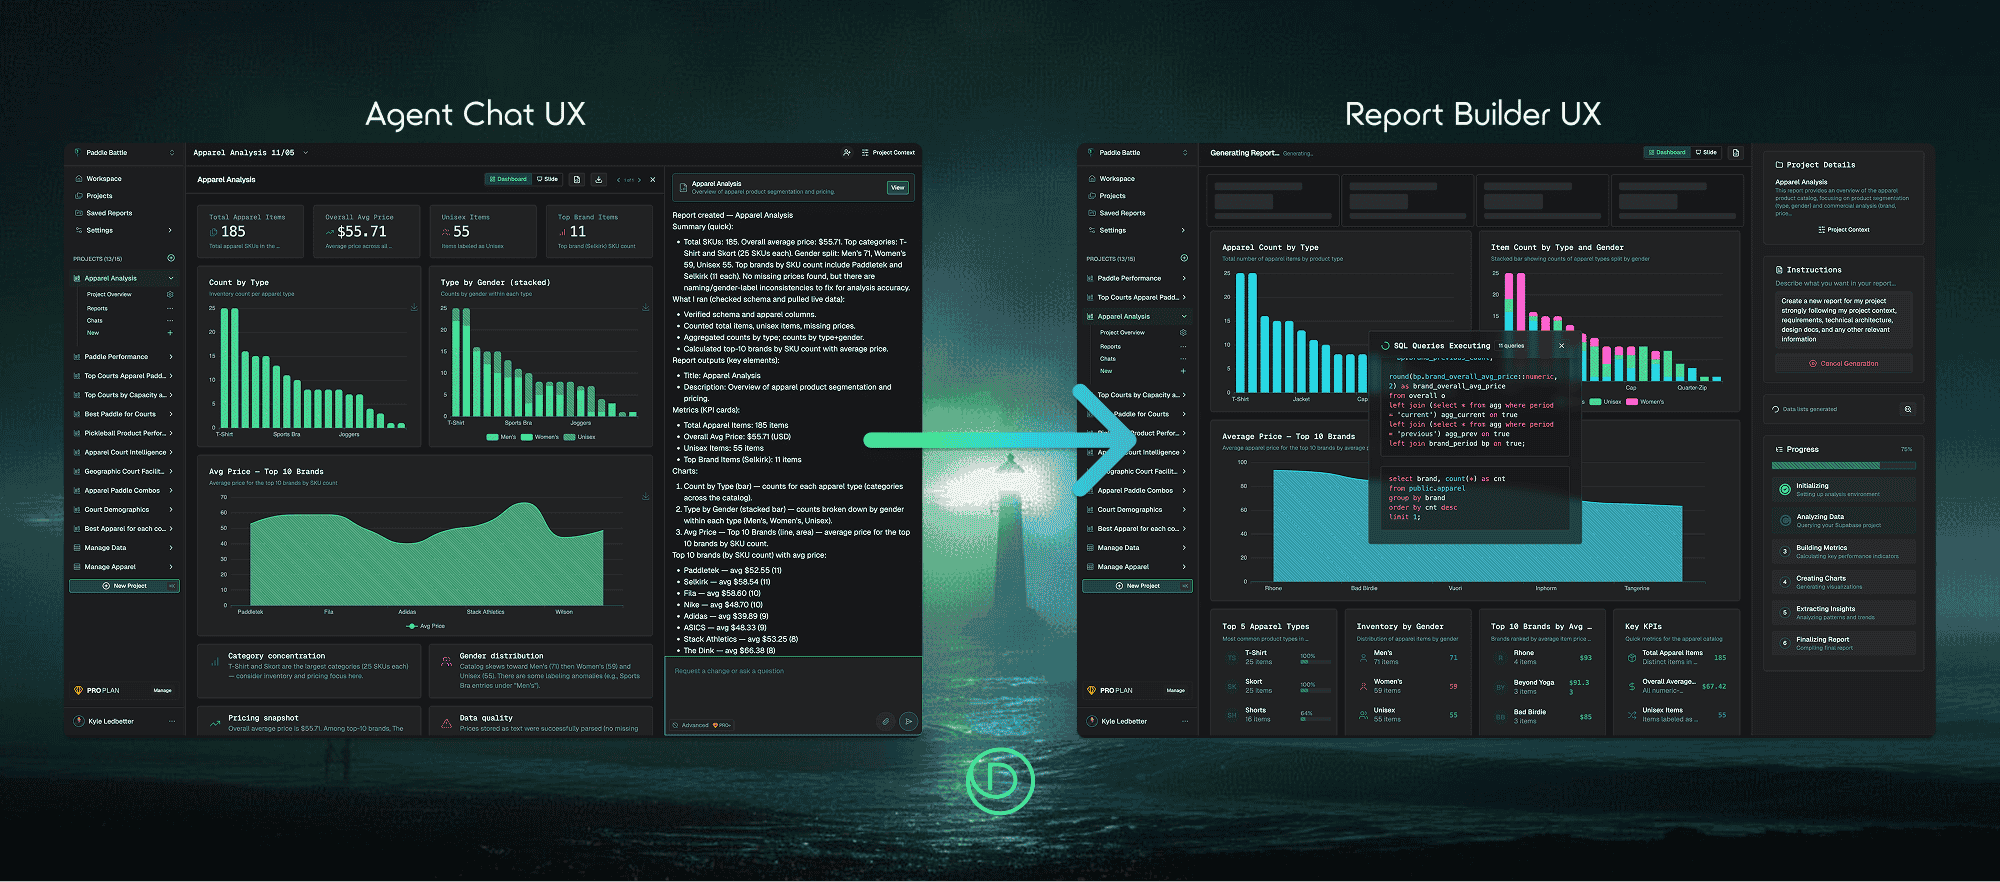The height and width of the screenshot is (882, 2000).
Task: Click the paperclip attach icon in chat
Action: click(885, 721)
